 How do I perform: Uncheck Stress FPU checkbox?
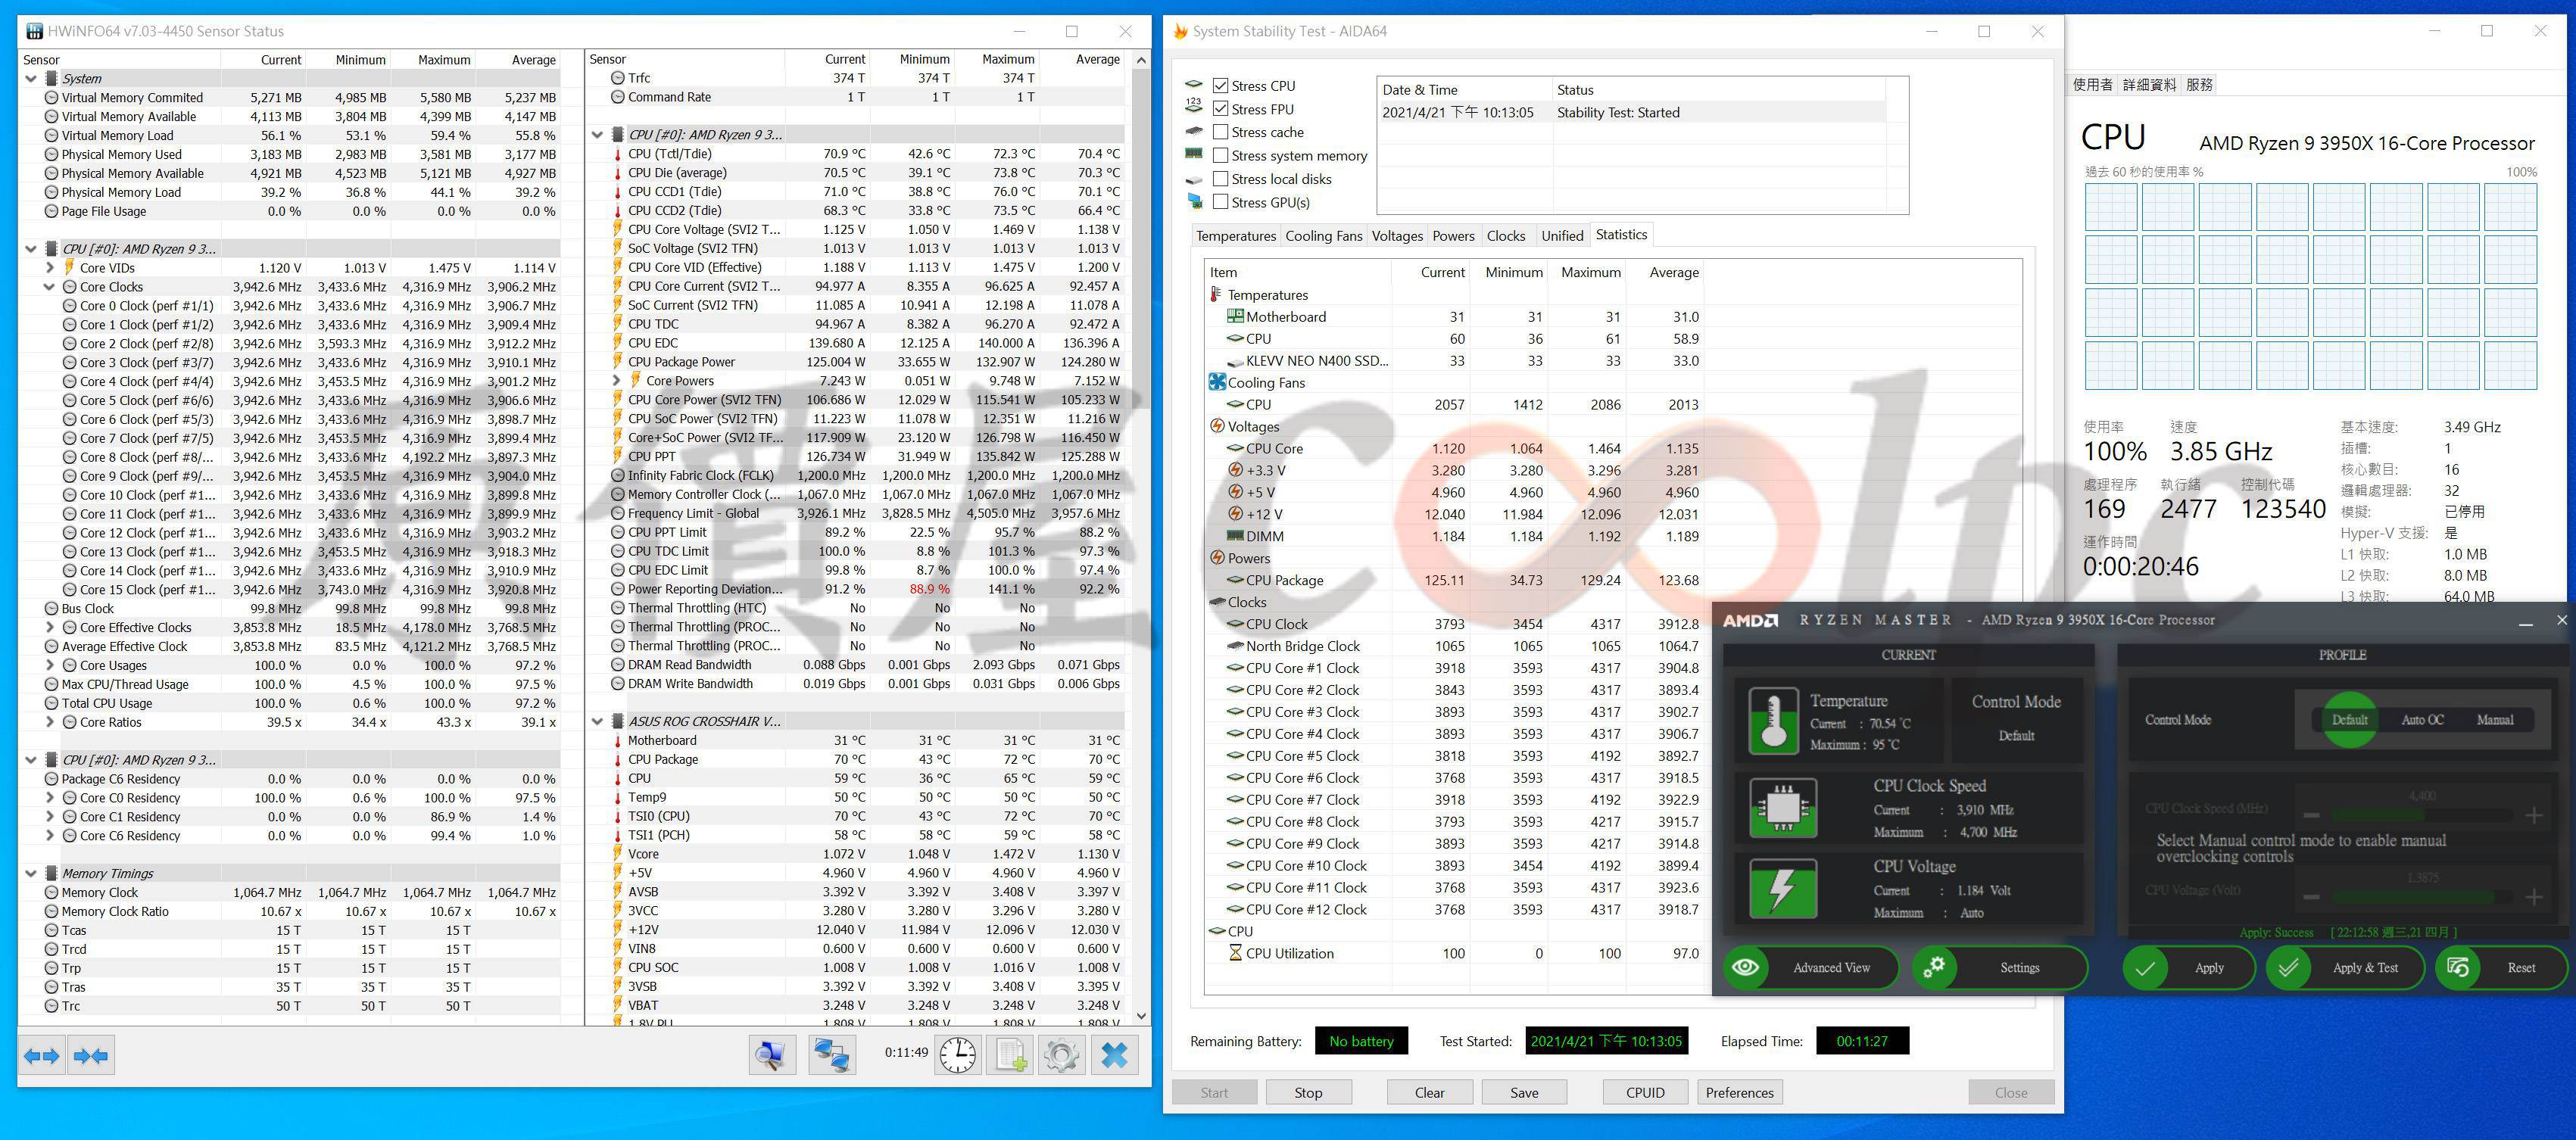(x=1220, y=109)
